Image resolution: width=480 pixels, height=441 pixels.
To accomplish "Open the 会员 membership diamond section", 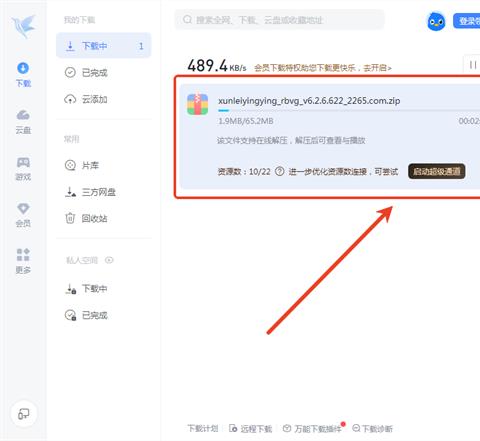I will pos(23,215).
